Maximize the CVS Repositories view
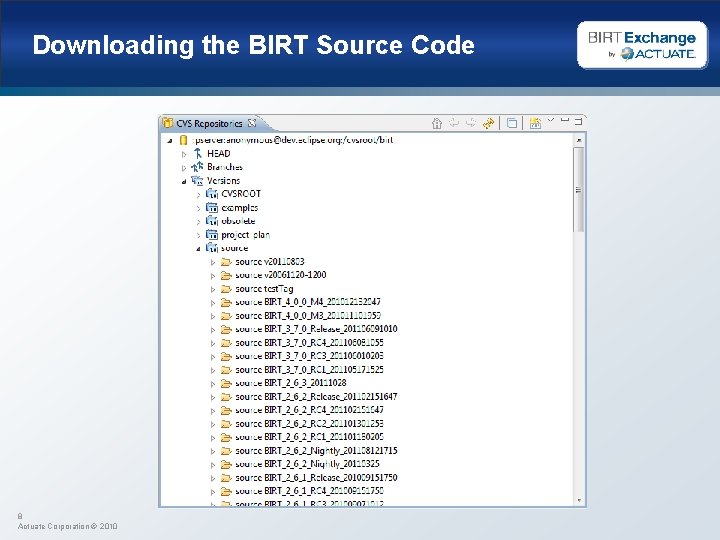The width and height of the screenshot is (720, 540). (x=578, y=121)
